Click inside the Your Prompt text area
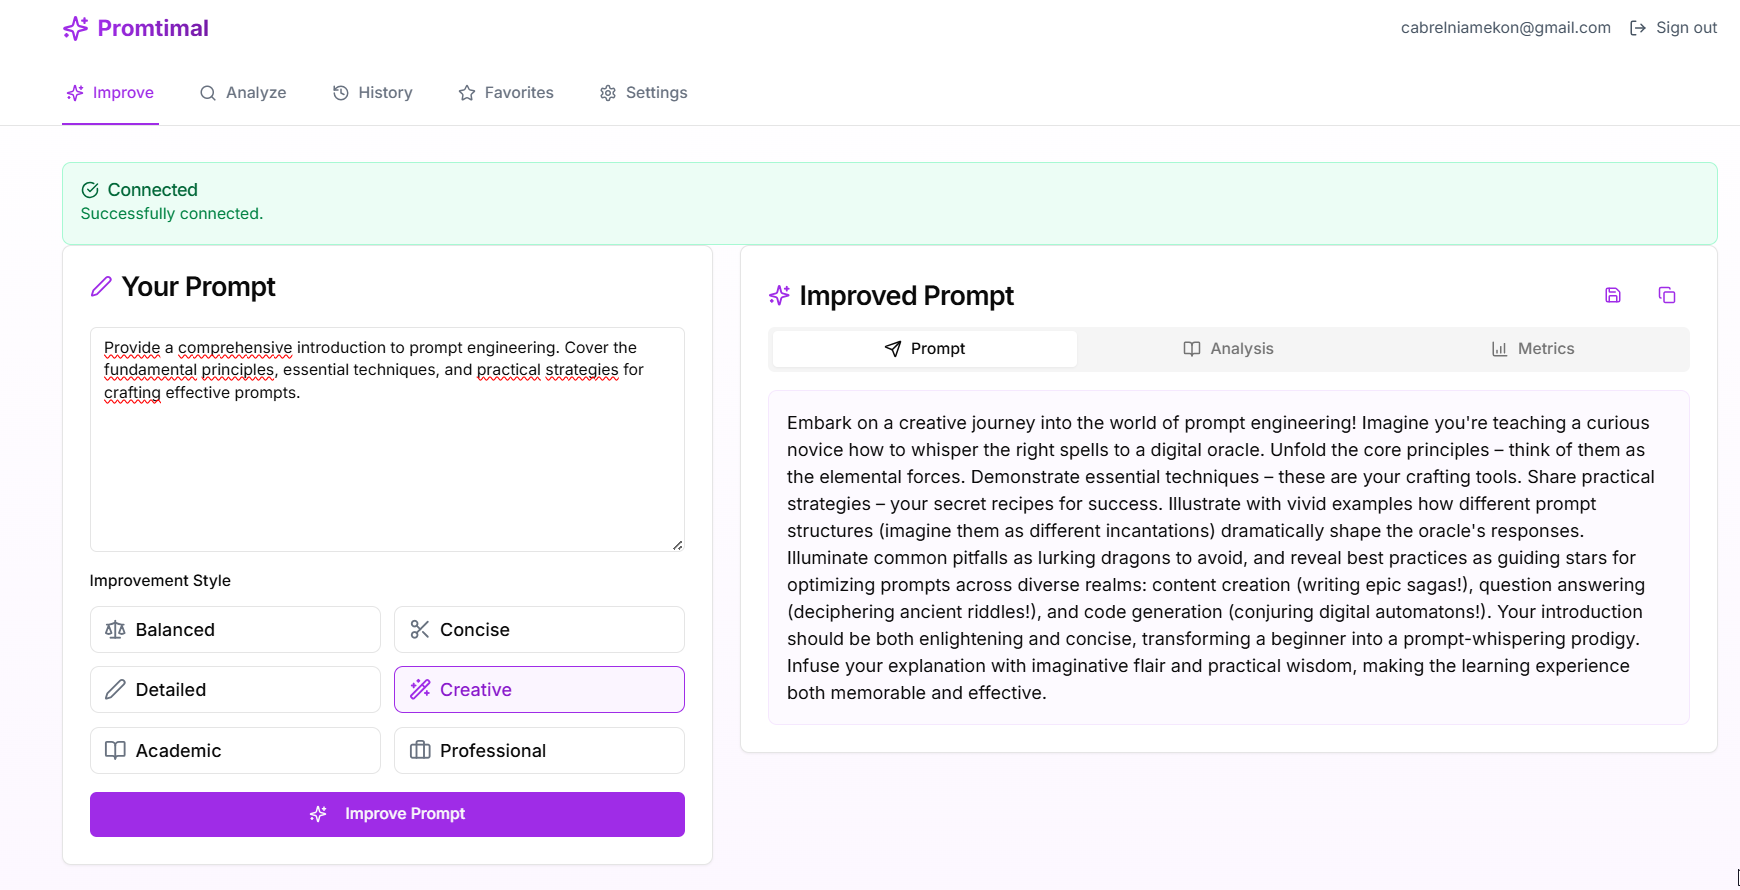This screenshot has width=1740, height=890. 387,470
